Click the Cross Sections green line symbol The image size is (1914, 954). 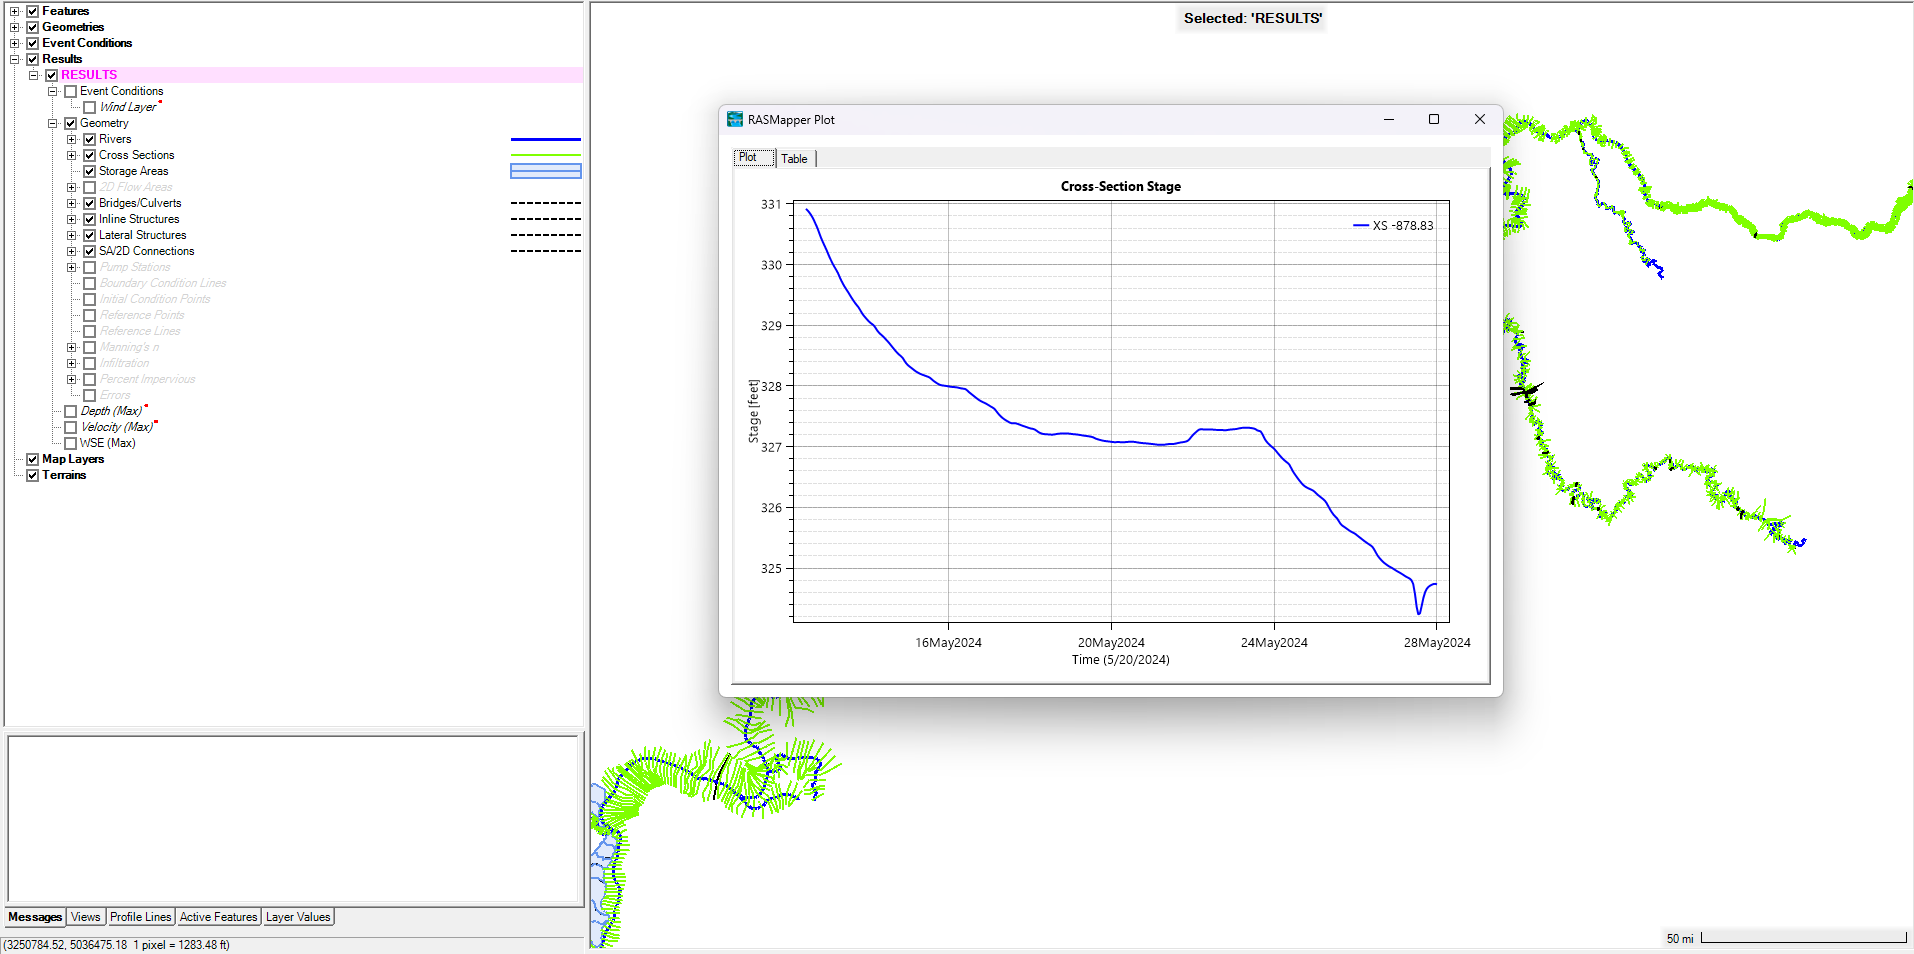coord(546,155)
